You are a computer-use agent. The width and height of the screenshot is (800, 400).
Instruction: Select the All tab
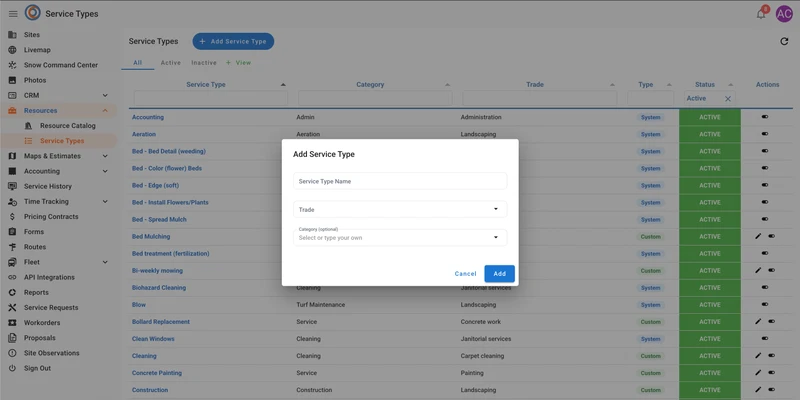[138, 63]
